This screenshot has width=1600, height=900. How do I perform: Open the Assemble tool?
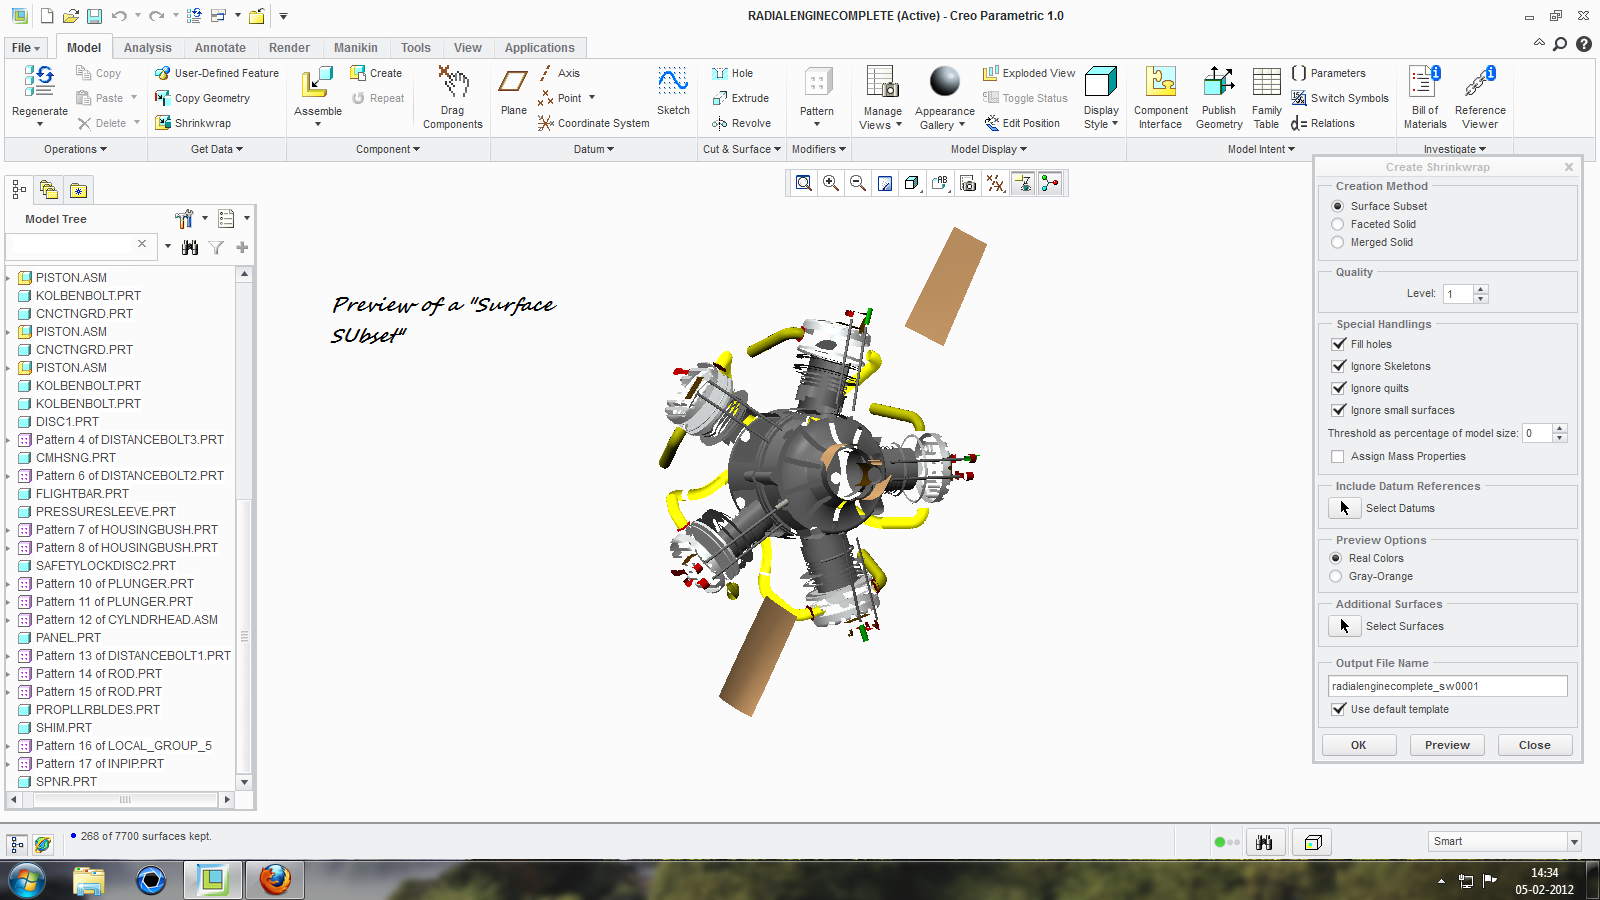(x=318, y=82)
